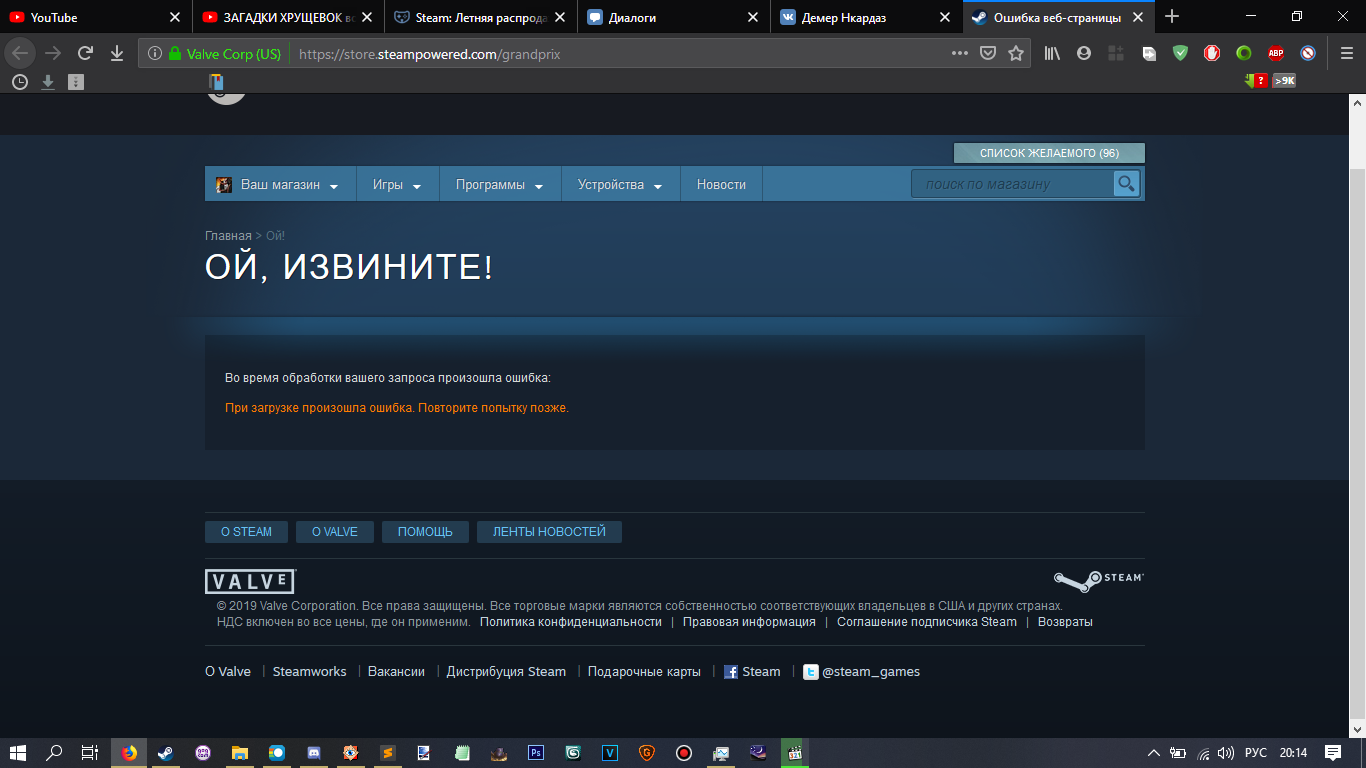
Task: Click the history clock bookmark icon
Action: [19, 82]
